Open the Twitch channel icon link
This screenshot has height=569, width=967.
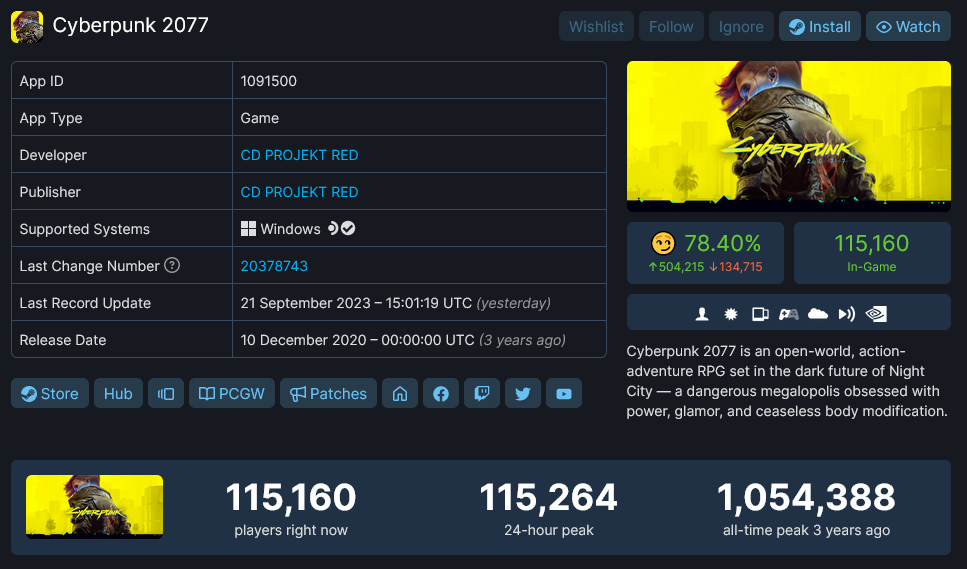(x=482, y=393)
